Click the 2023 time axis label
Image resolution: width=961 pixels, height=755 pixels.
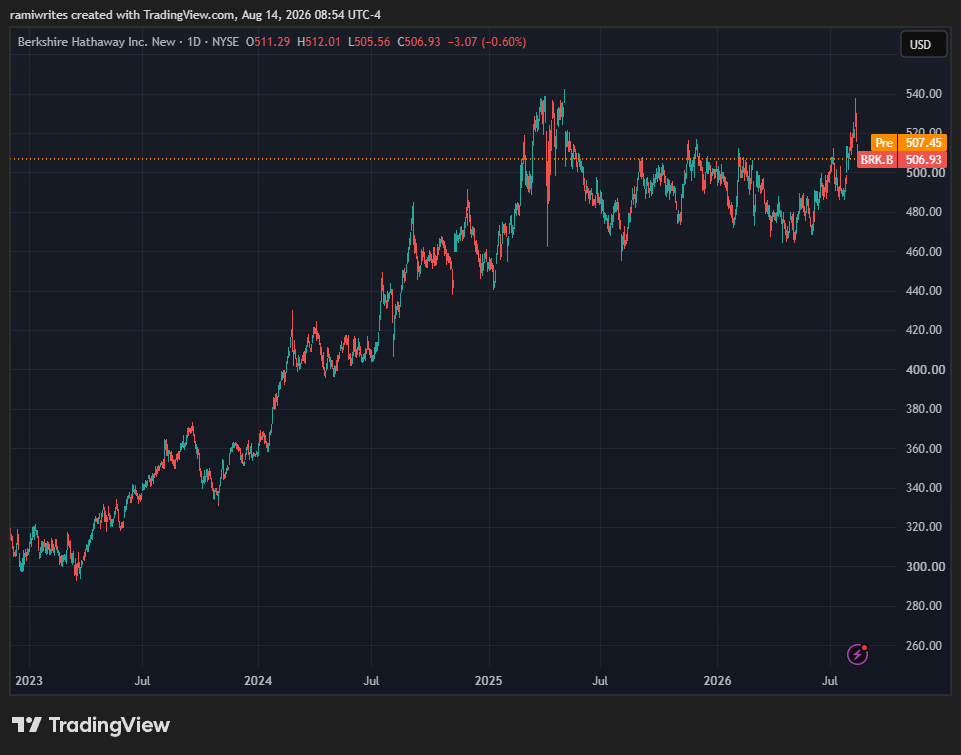point(29,681)
